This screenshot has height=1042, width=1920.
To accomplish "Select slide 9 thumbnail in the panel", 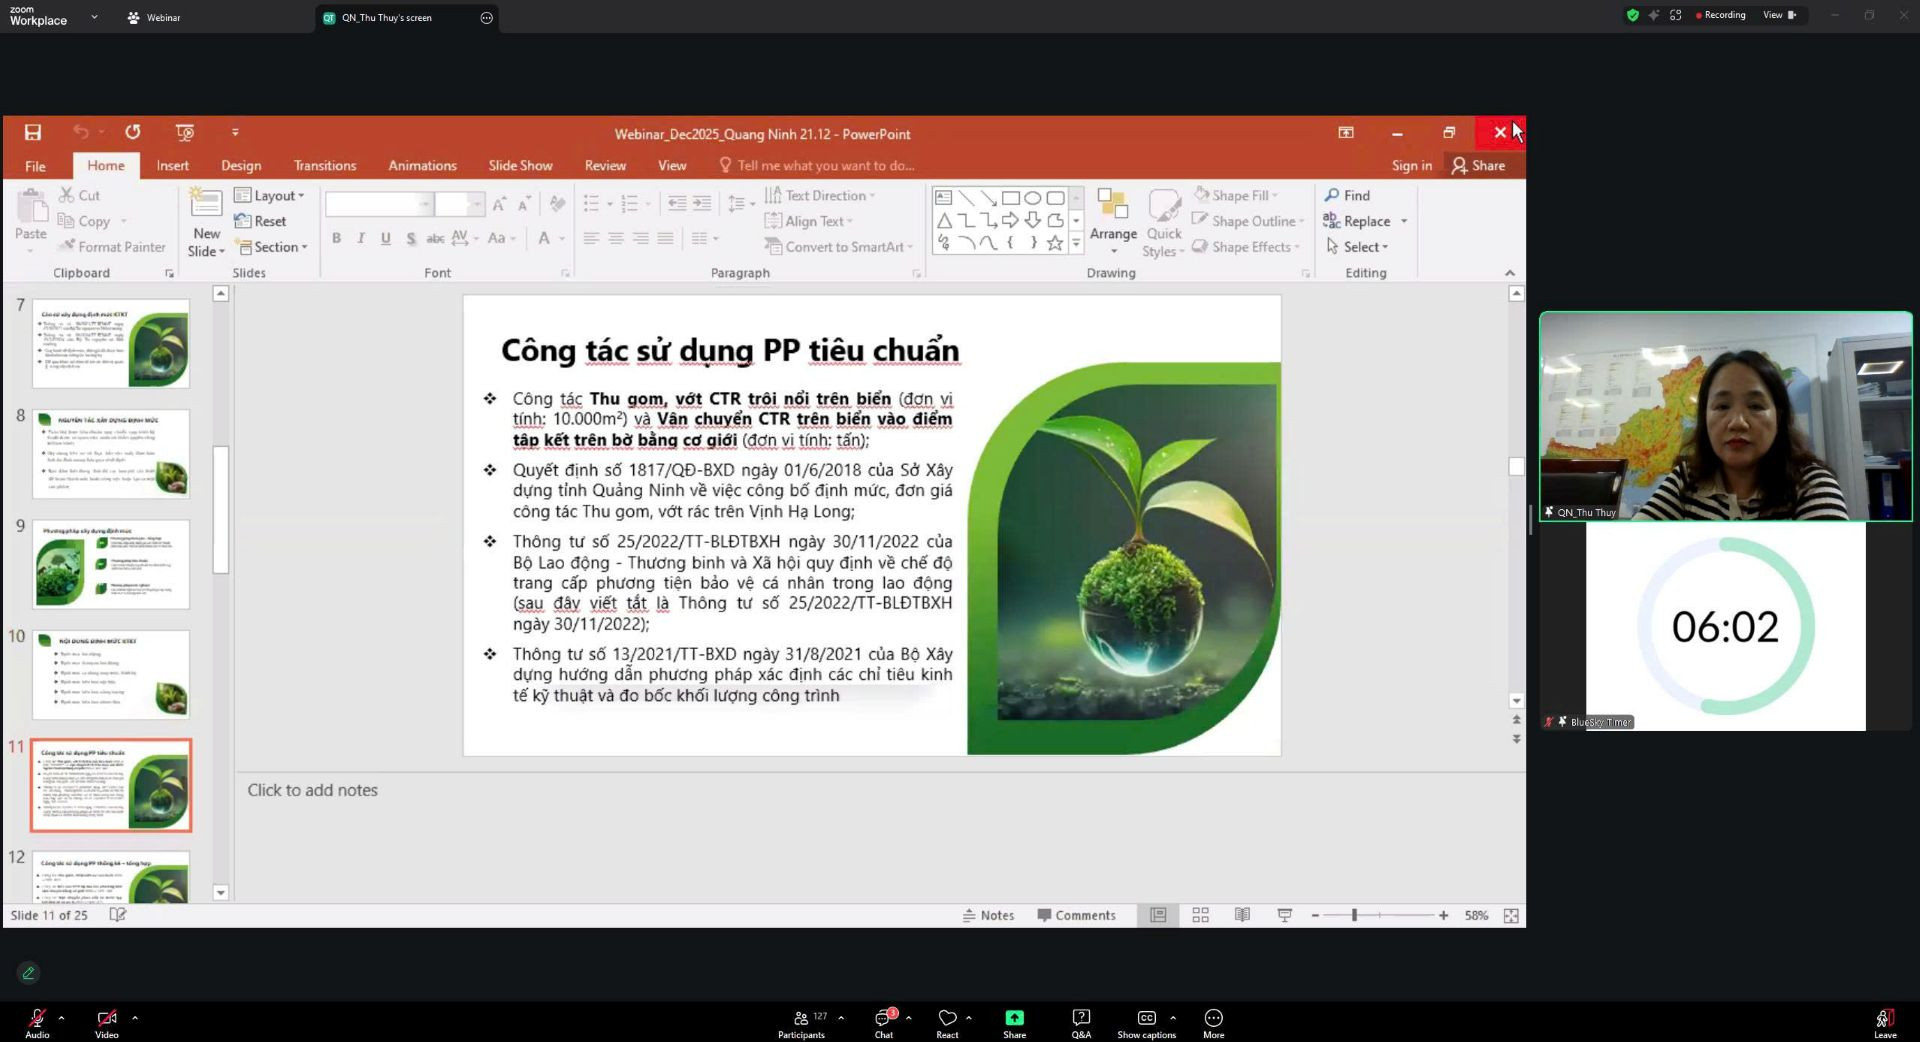I will point(110,563).
